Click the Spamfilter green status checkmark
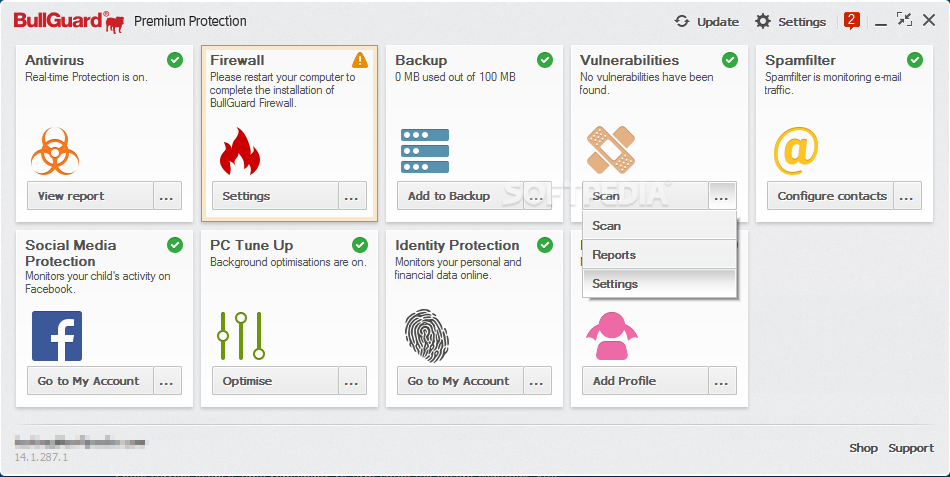The width and height of the screenshot is (950, 477). pos(915,60)
